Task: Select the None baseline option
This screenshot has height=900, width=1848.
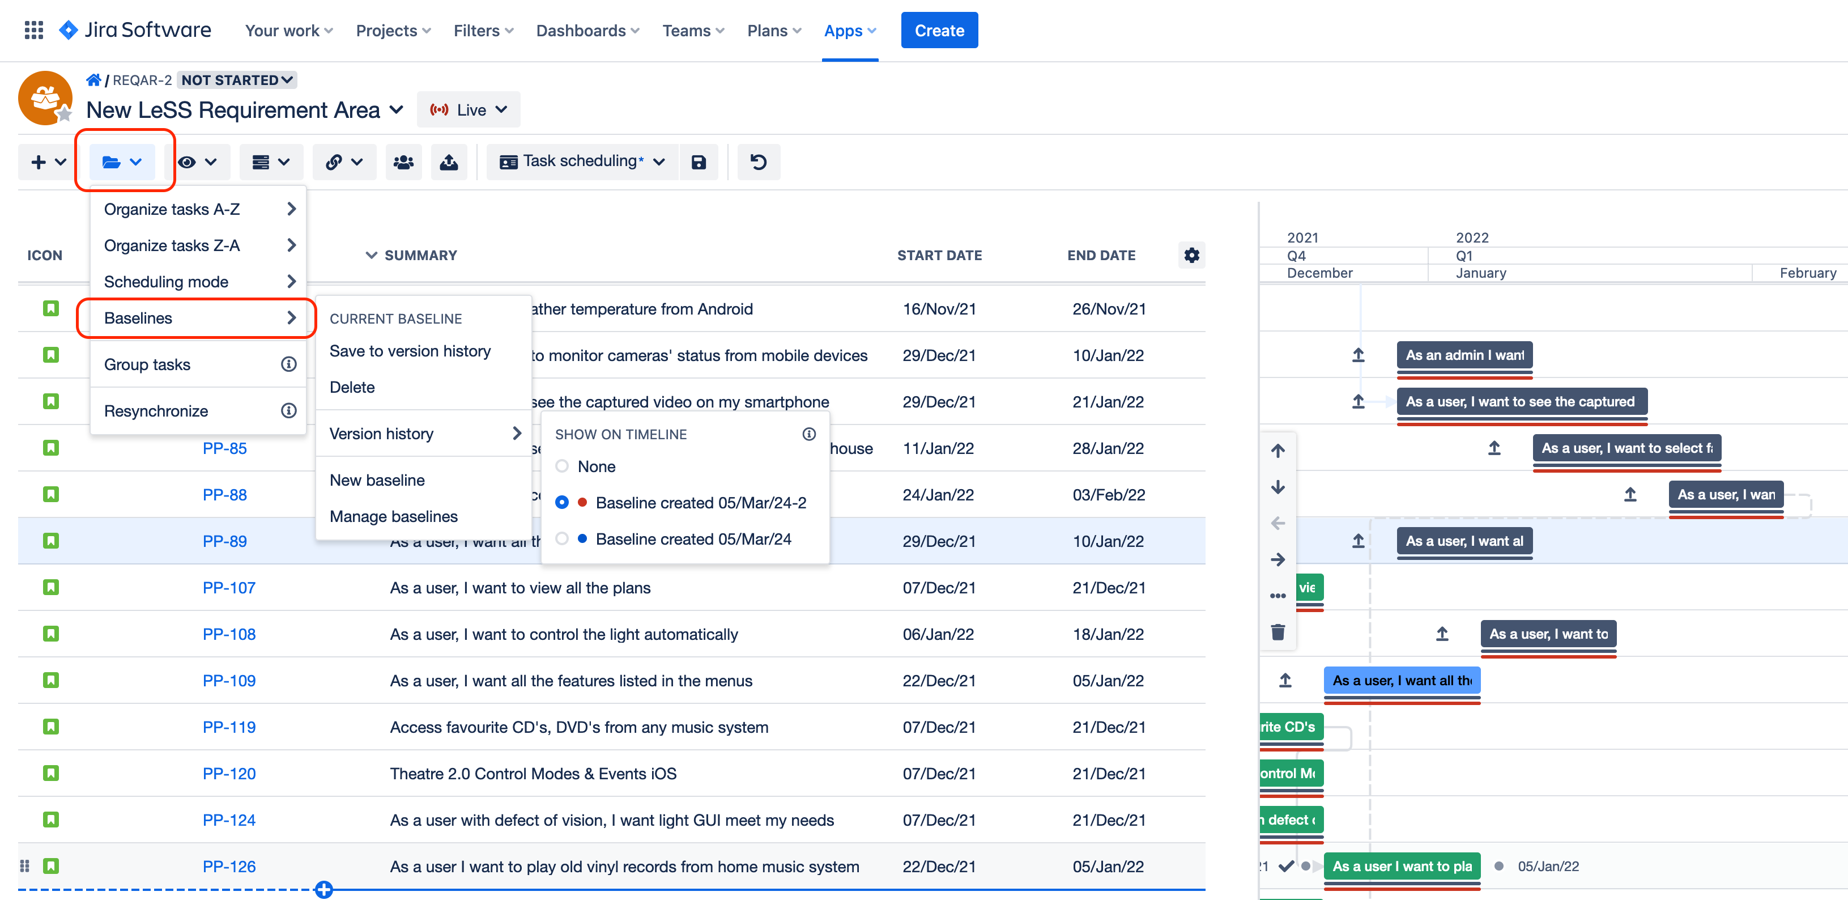Action: pos(562,466)
